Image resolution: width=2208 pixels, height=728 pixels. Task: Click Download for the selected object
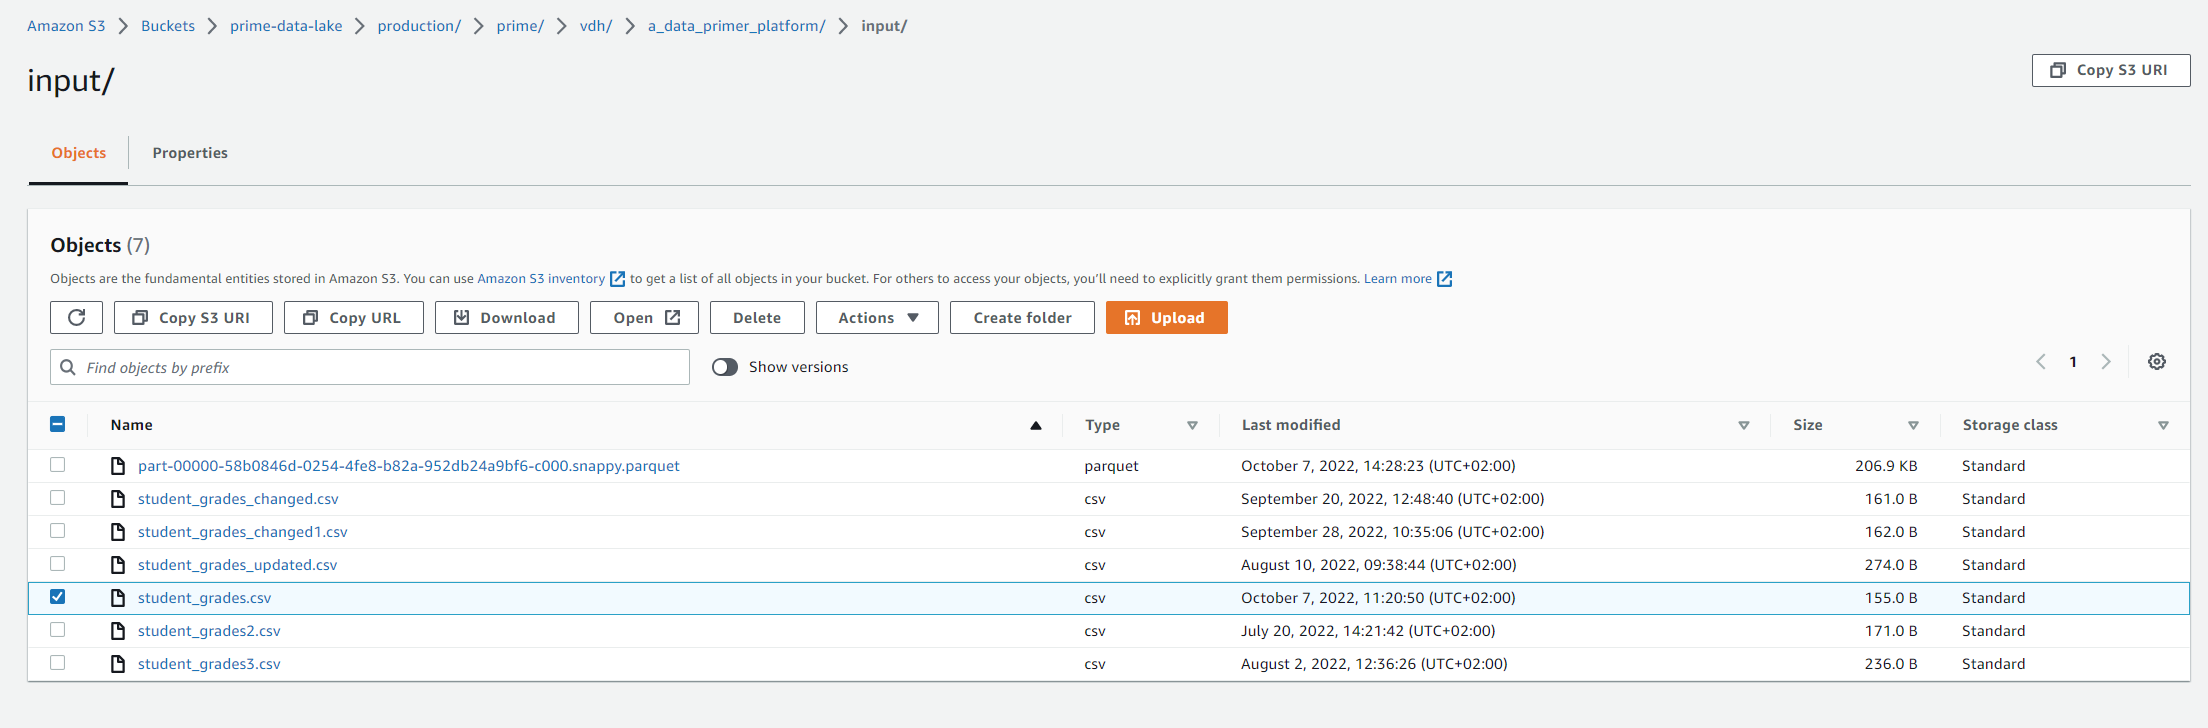(506, 318)
